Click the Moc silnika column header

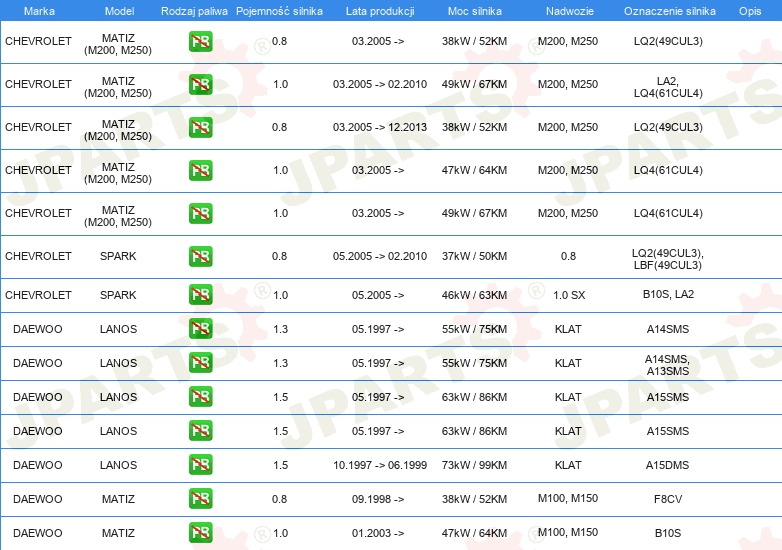tap(474, 10)
